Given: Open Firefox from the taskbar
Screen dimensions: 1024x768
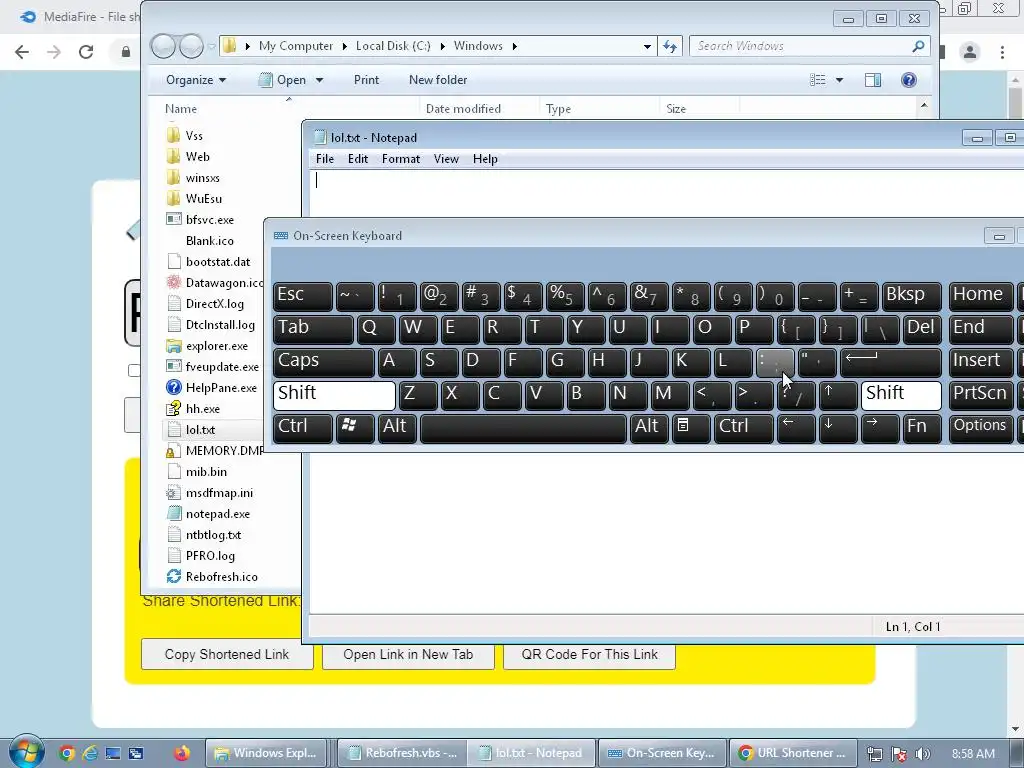Looking at the screenshot, I should [182, 753].
